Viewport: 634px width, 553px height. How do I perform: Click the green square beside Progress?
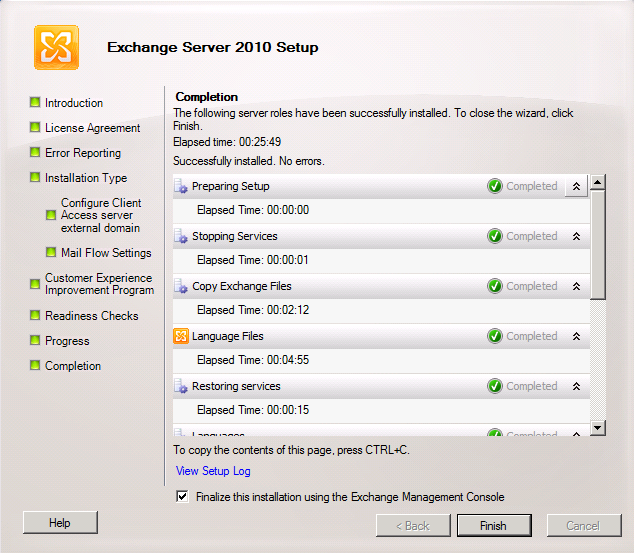point(35,340)
